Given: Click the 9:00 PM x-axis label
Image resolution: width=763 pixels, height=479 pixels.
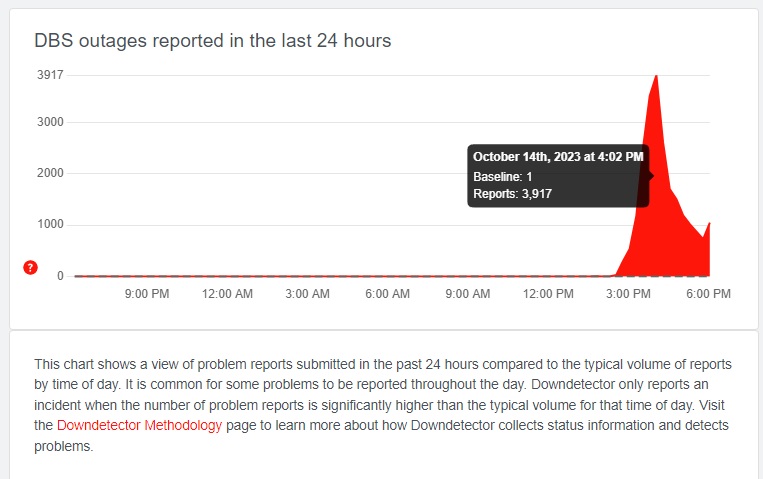Looking at the screenshot, I should [x=146, y=294].
